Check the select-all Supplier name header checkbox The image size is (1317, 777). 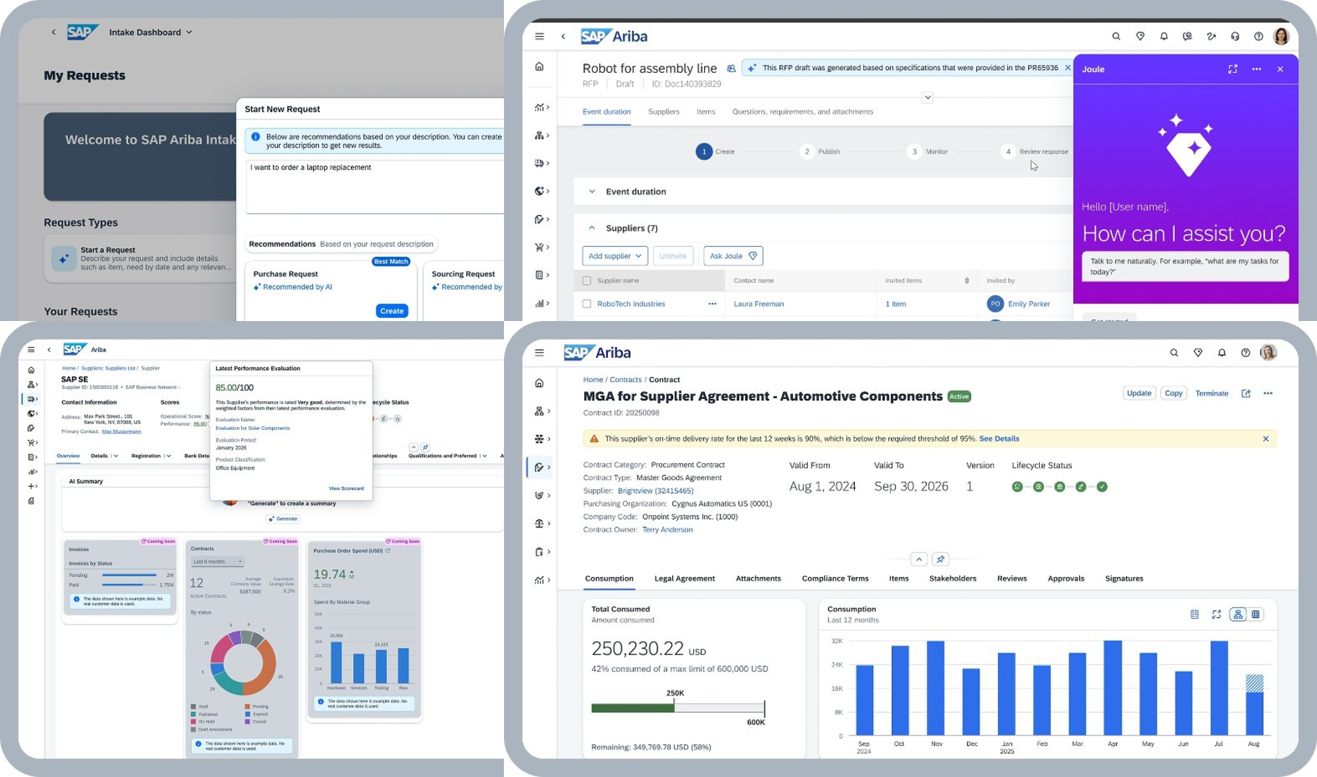click(x=587, y=281)
